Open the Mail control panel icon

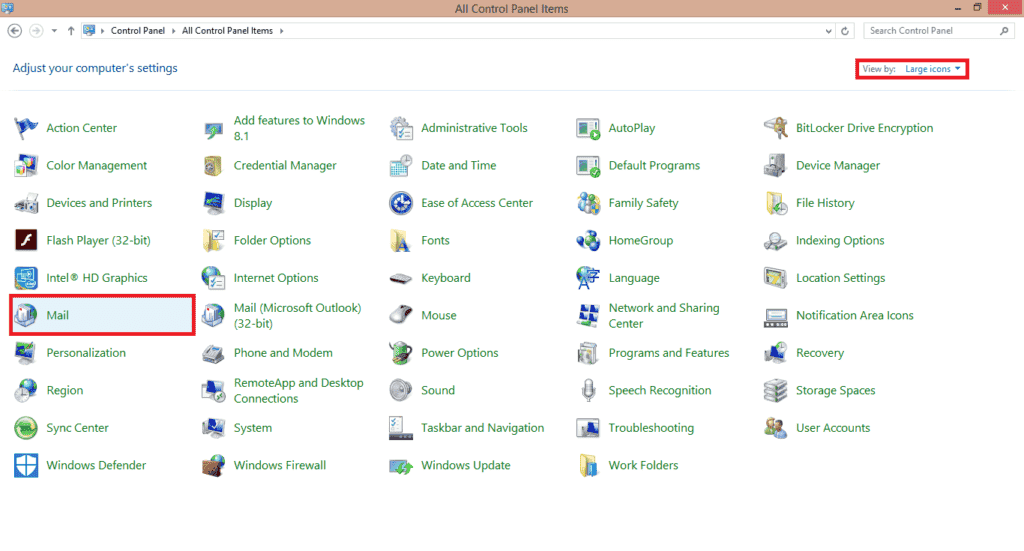coord(27,316)
